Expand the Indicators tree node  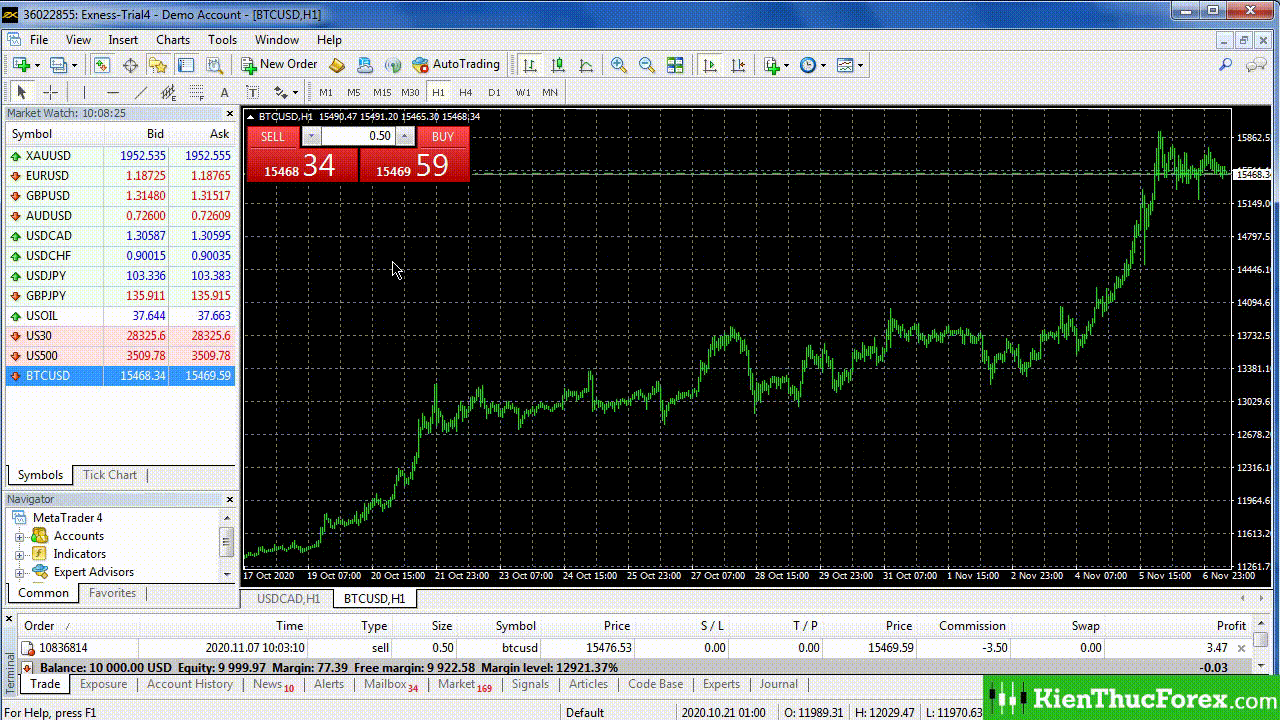(19, 555)
